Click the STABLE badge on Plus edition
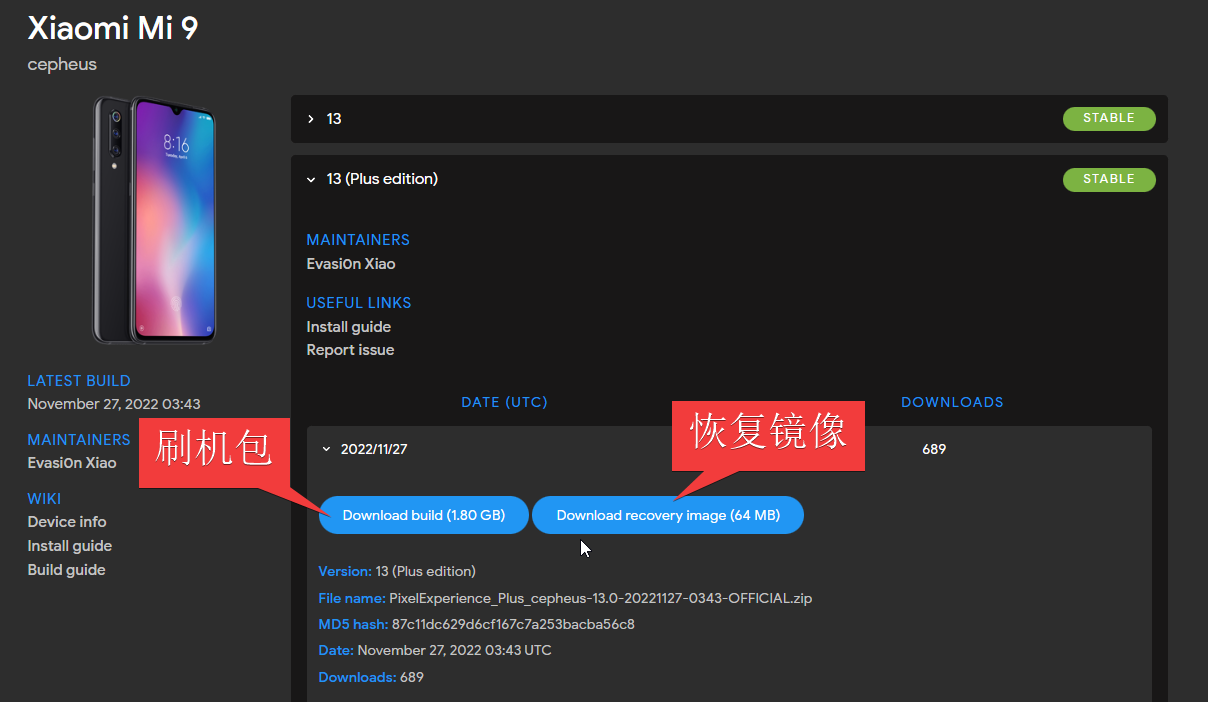The image size is (1208, 702). (x=1108, y=180)
